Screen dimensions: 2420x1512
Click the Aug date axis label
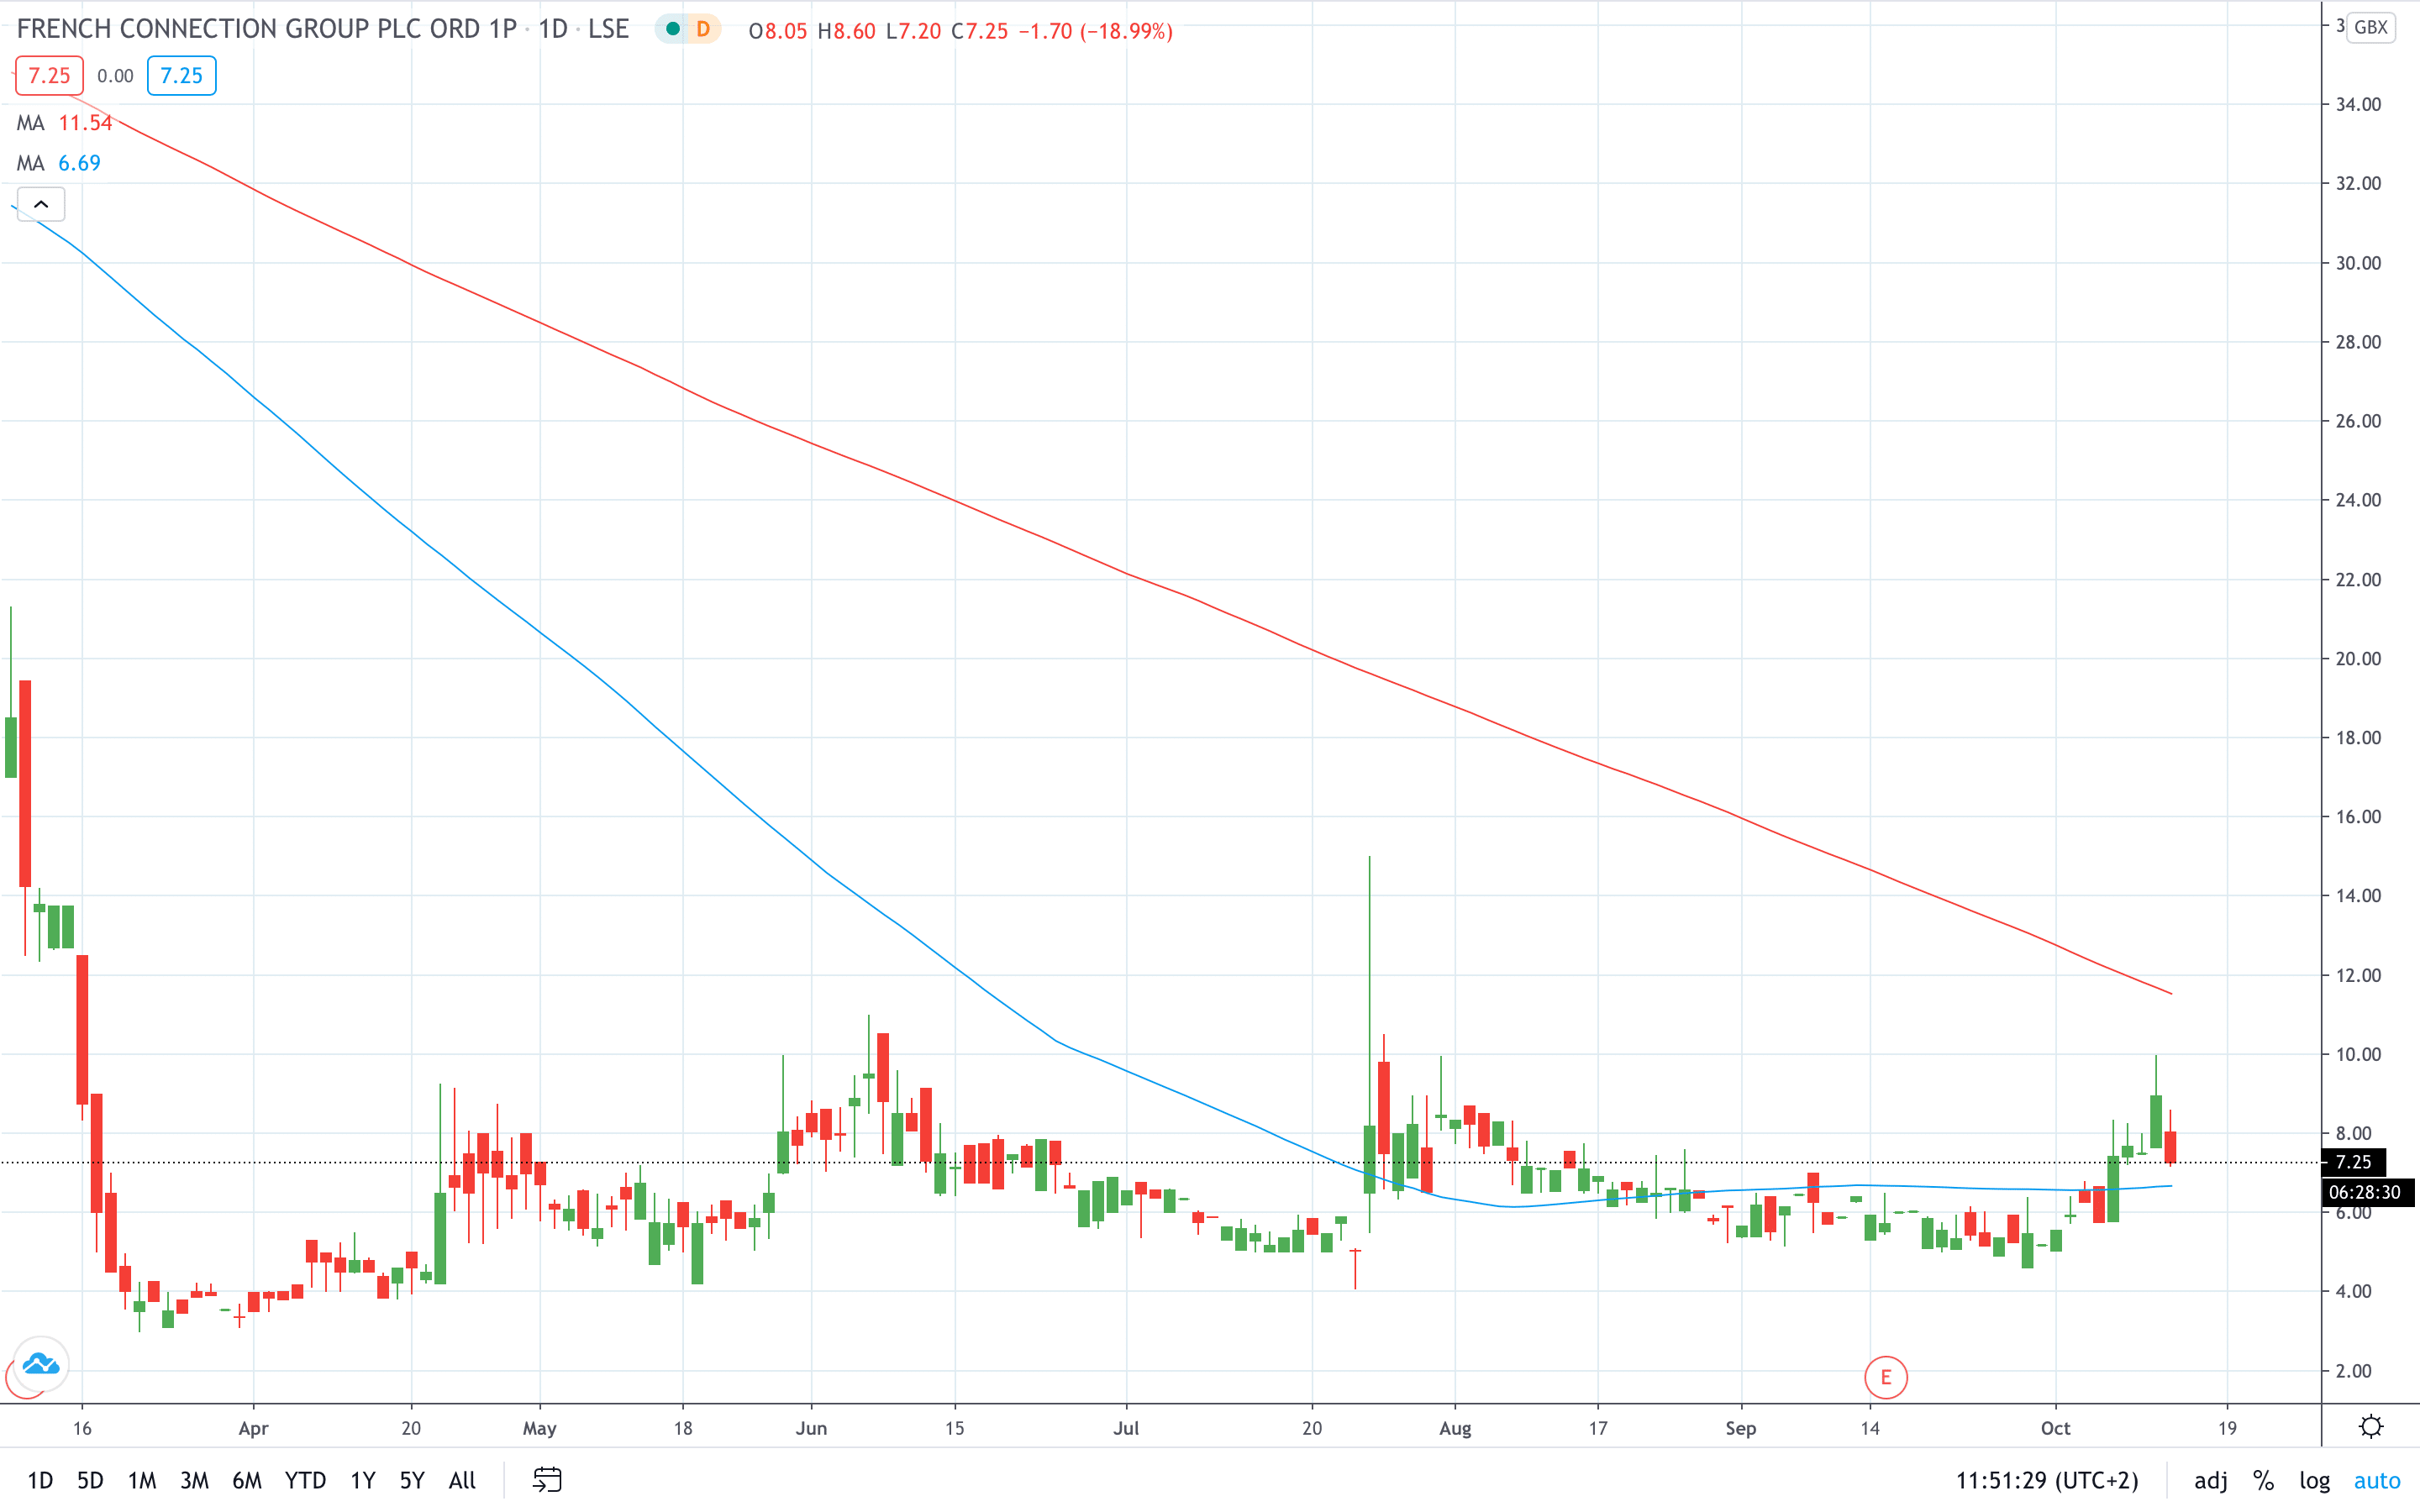click(x=1454, y=1428)
